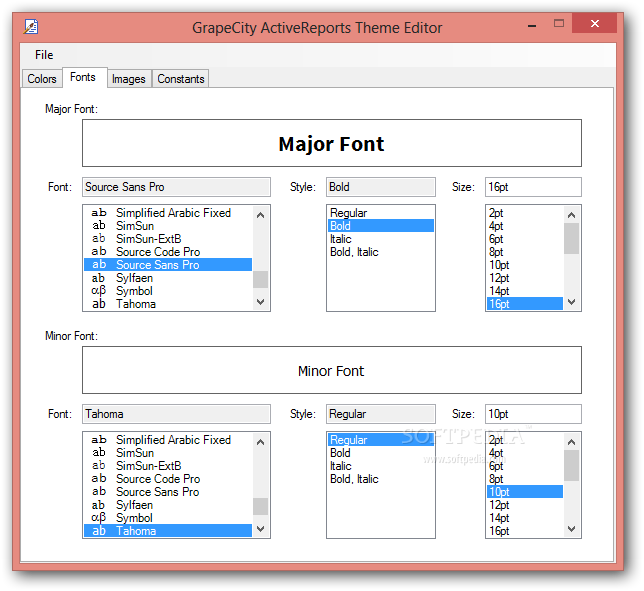The height and width of the screenshot is (591, 644).
Task: Choose SimSun in the Minor Font list
Action: [168, 453]
